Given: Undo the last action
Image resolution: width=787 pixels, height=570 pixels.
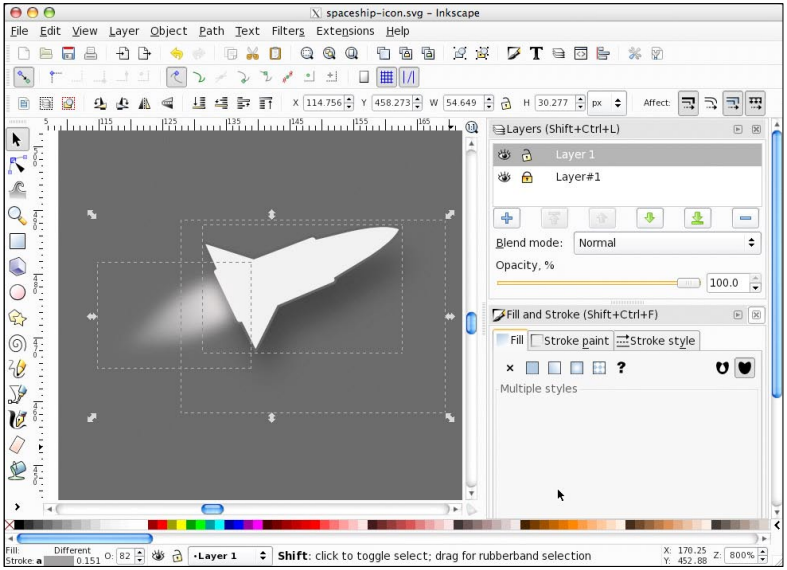Looking at the screenshot, I should [177, 53].
